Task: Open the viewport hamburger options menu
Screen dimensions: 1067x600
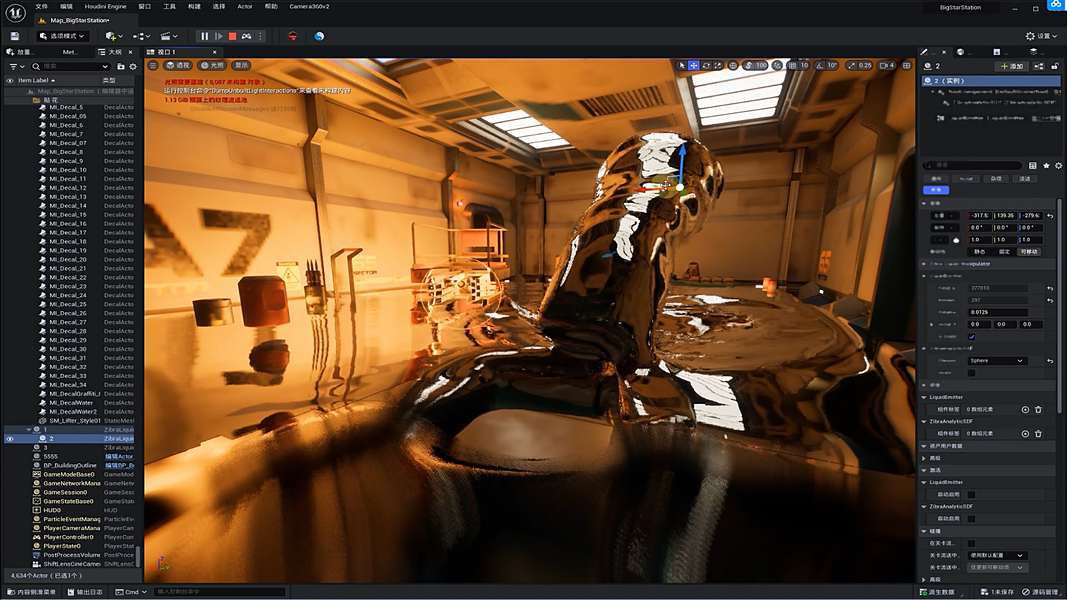Action: pos(153,65)
